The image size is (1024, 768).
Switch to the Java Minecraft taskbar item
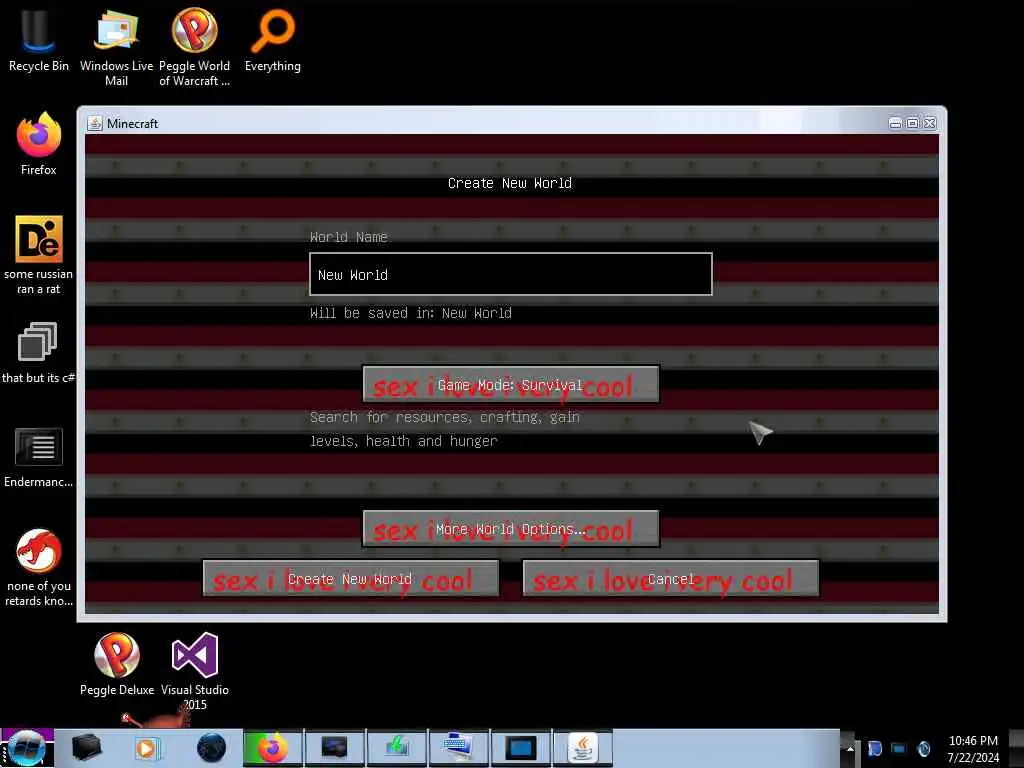click(583, 748)
